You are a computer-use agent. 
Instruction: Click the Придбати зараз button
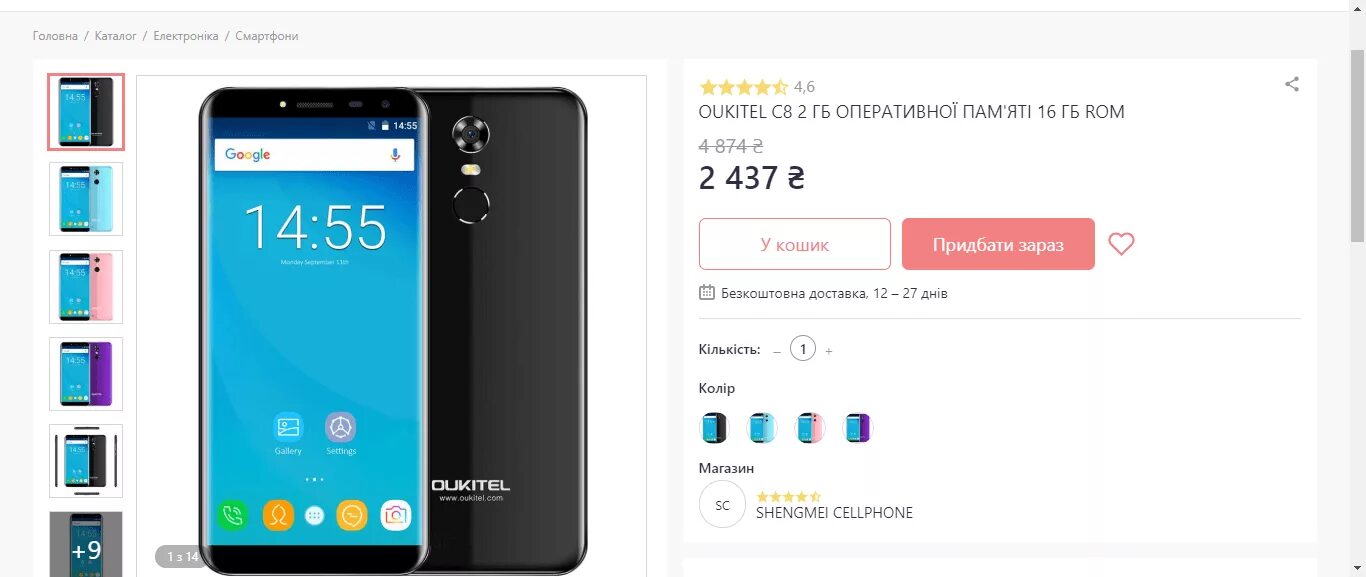[x=998, y=244]
